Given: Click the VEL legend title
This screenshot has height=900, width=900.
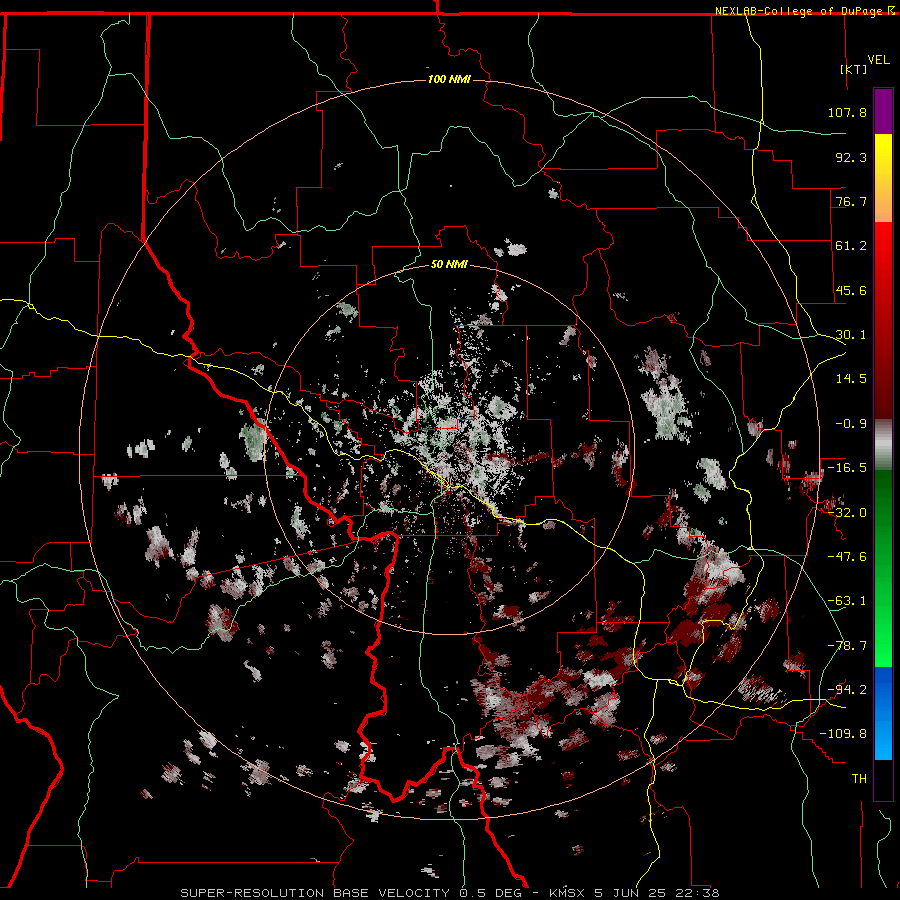Looking at the screenshot, I should [x=878, y=60].
